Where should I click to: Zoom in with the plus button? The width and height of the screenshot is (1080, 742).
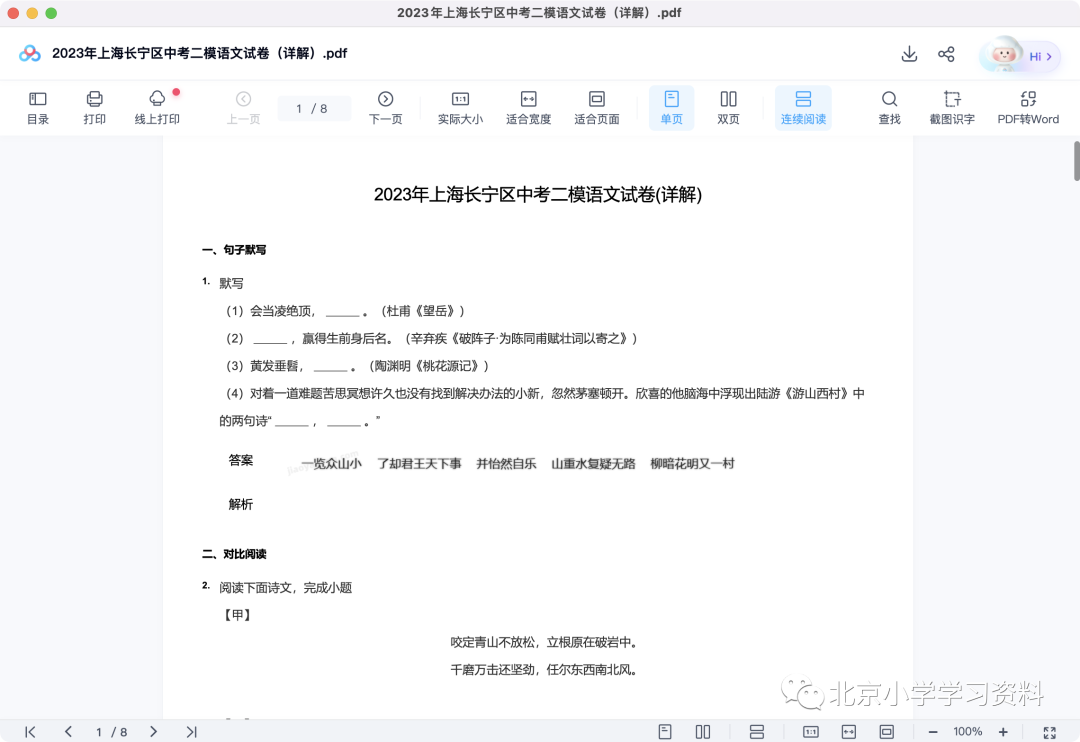pyautogui.click(x=1003, y=732)
